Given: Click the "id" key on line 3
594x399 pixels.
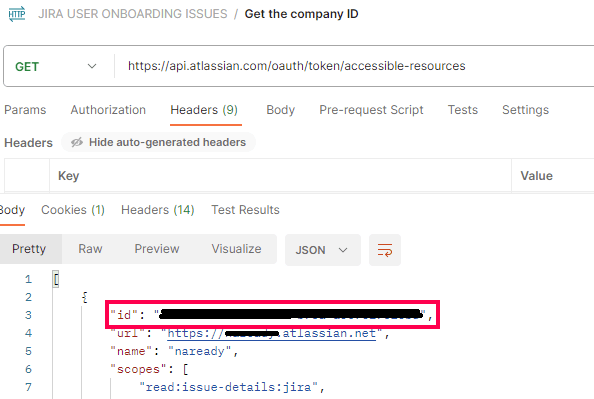Looking at the screenshot, I should (124, 315).
